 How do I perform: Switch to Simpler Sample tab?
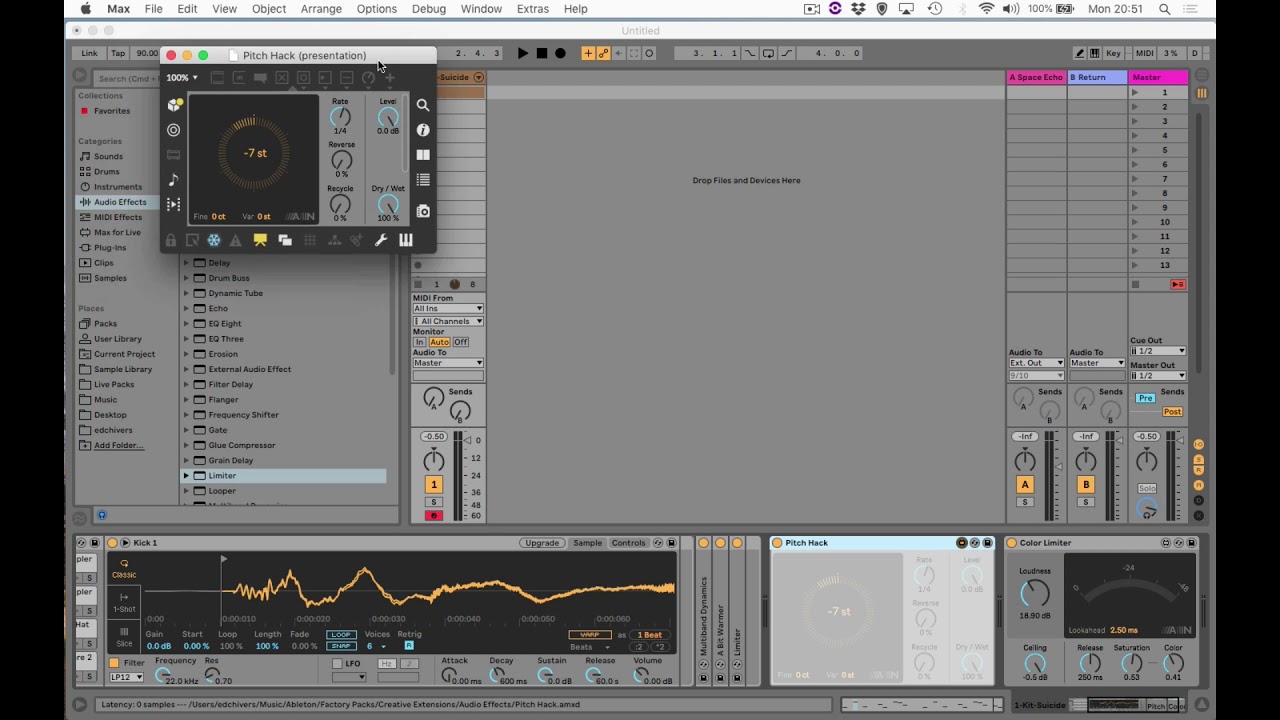[x=588, y=543]
